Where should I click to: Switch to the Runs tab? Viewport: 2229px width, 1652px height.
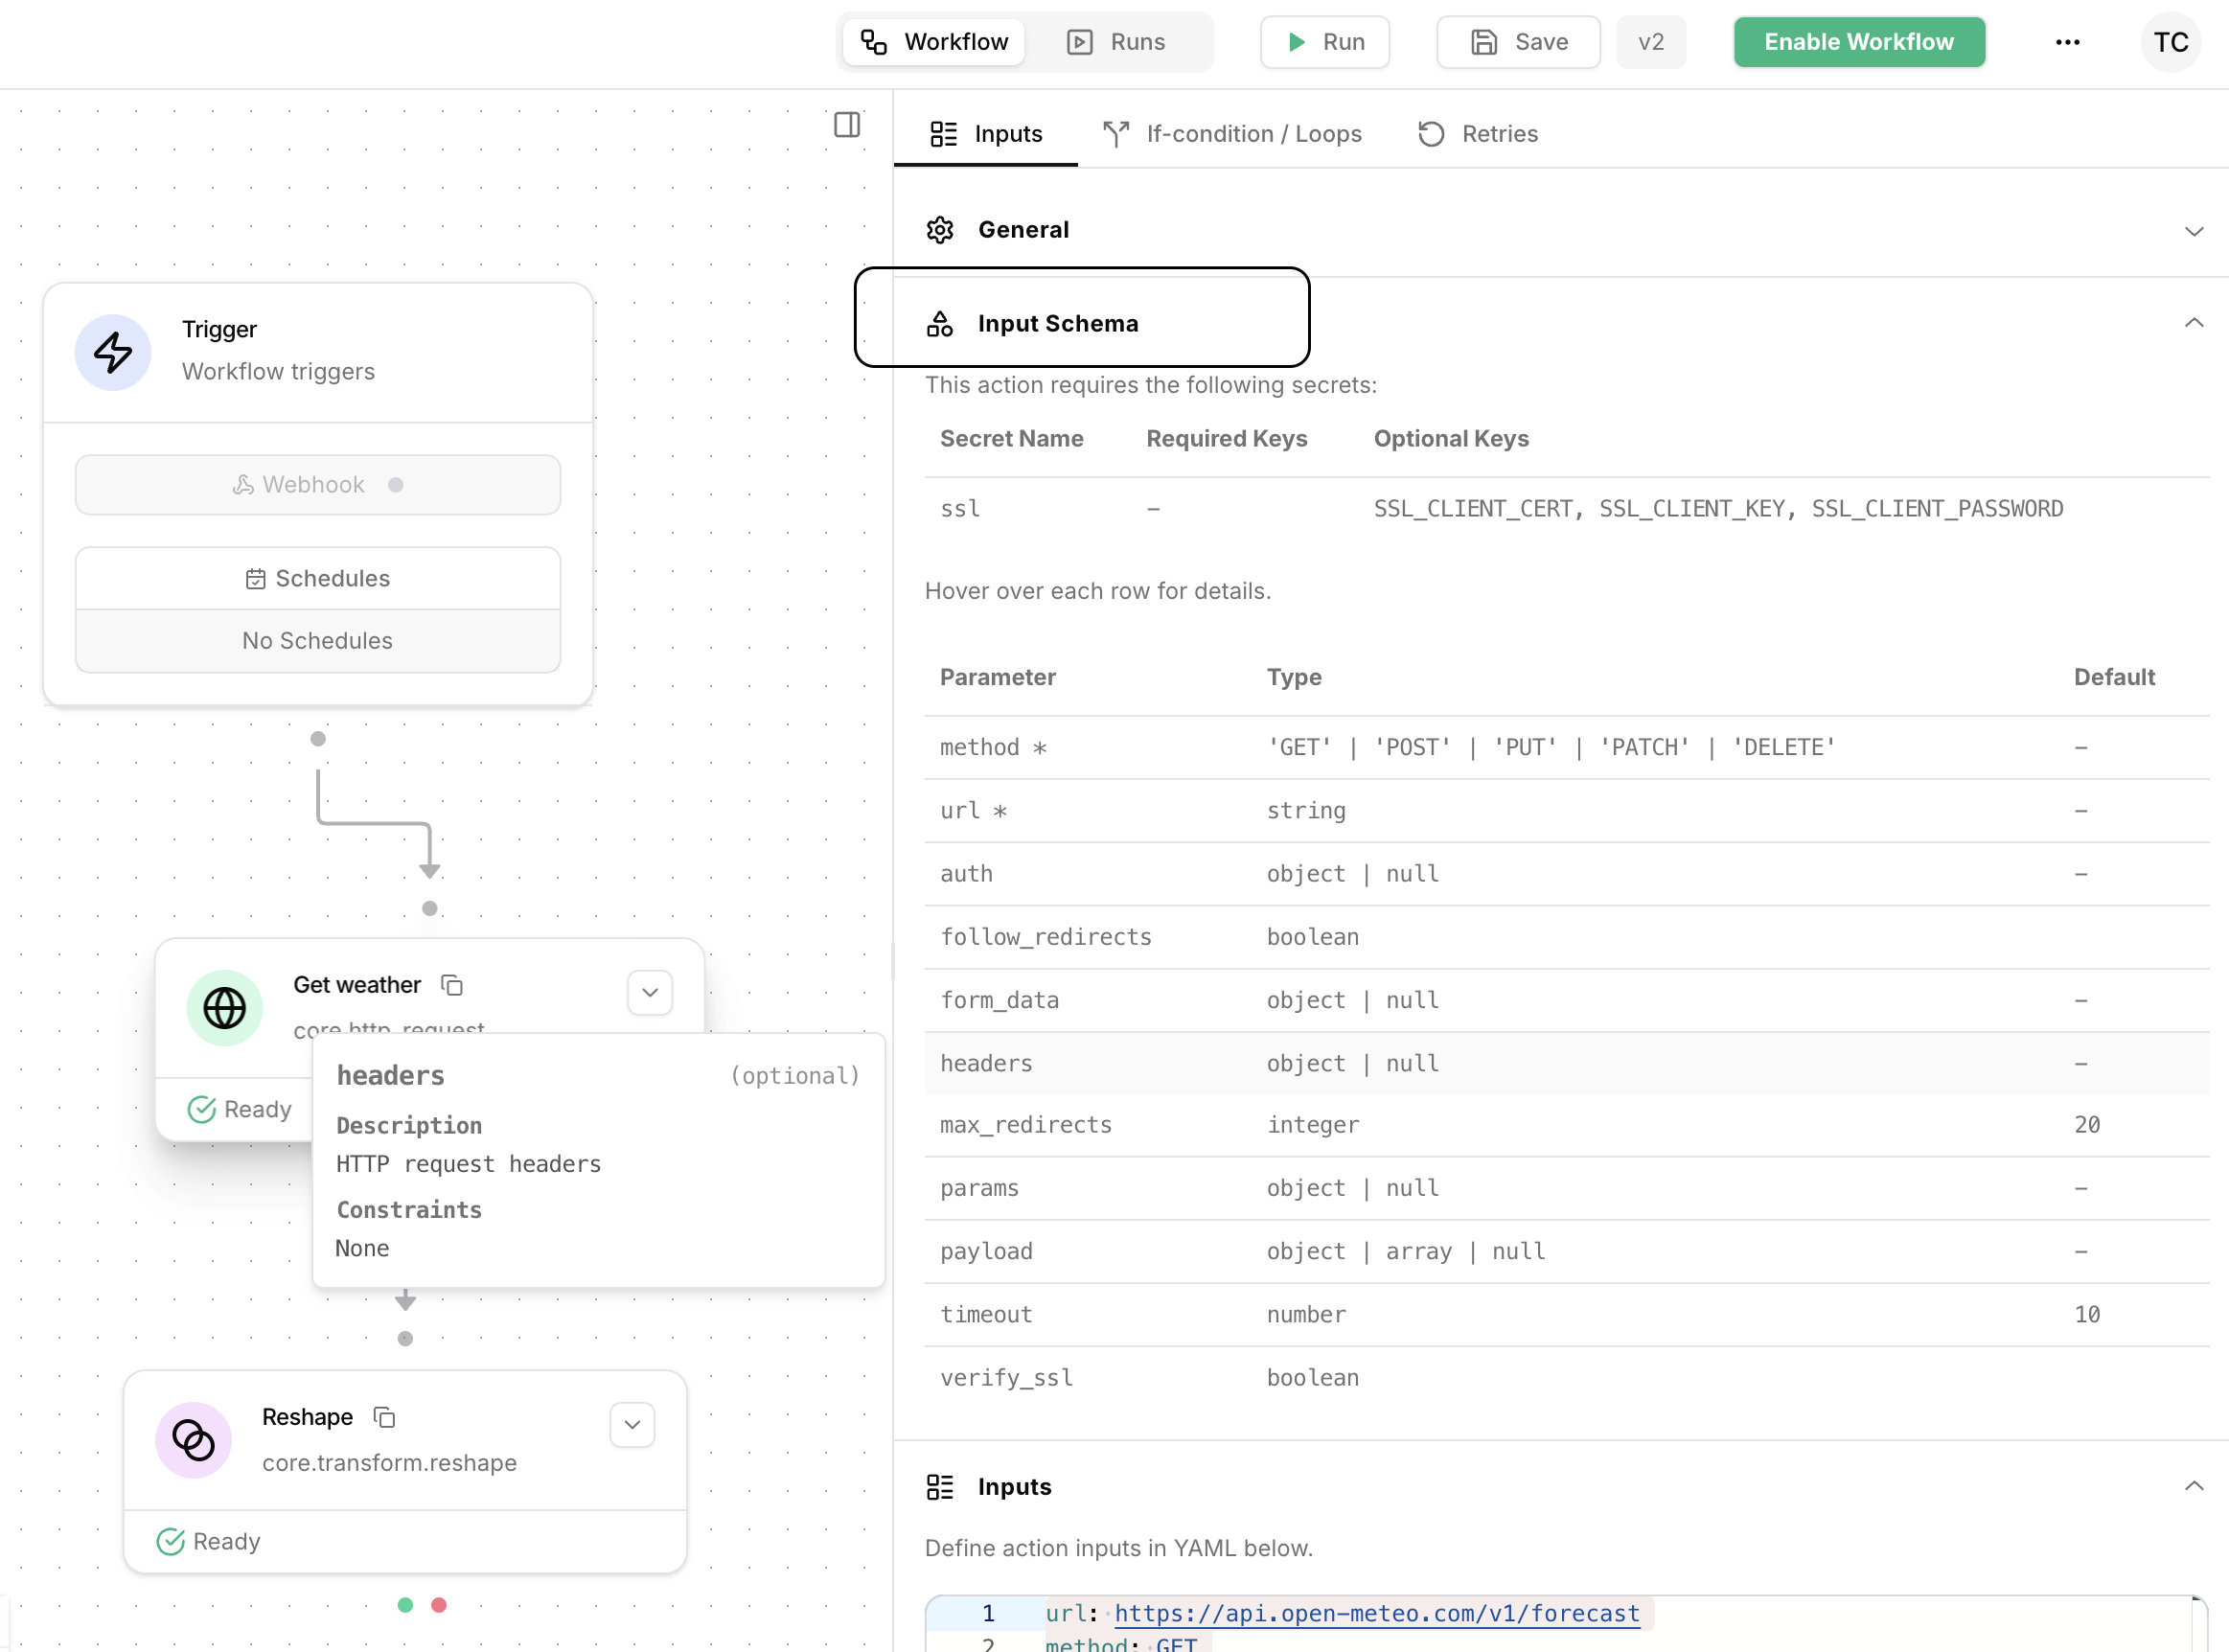click(1117, 42)
